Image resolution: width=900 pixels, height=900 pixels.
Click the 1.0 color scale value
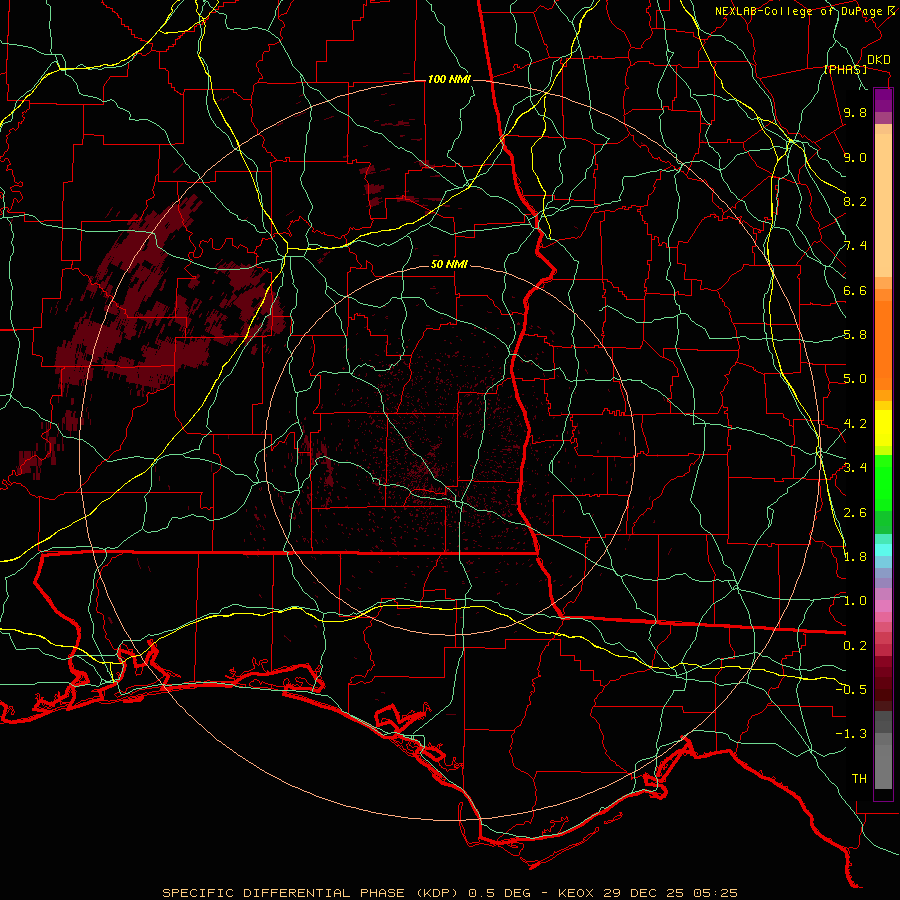click(855, 601)
